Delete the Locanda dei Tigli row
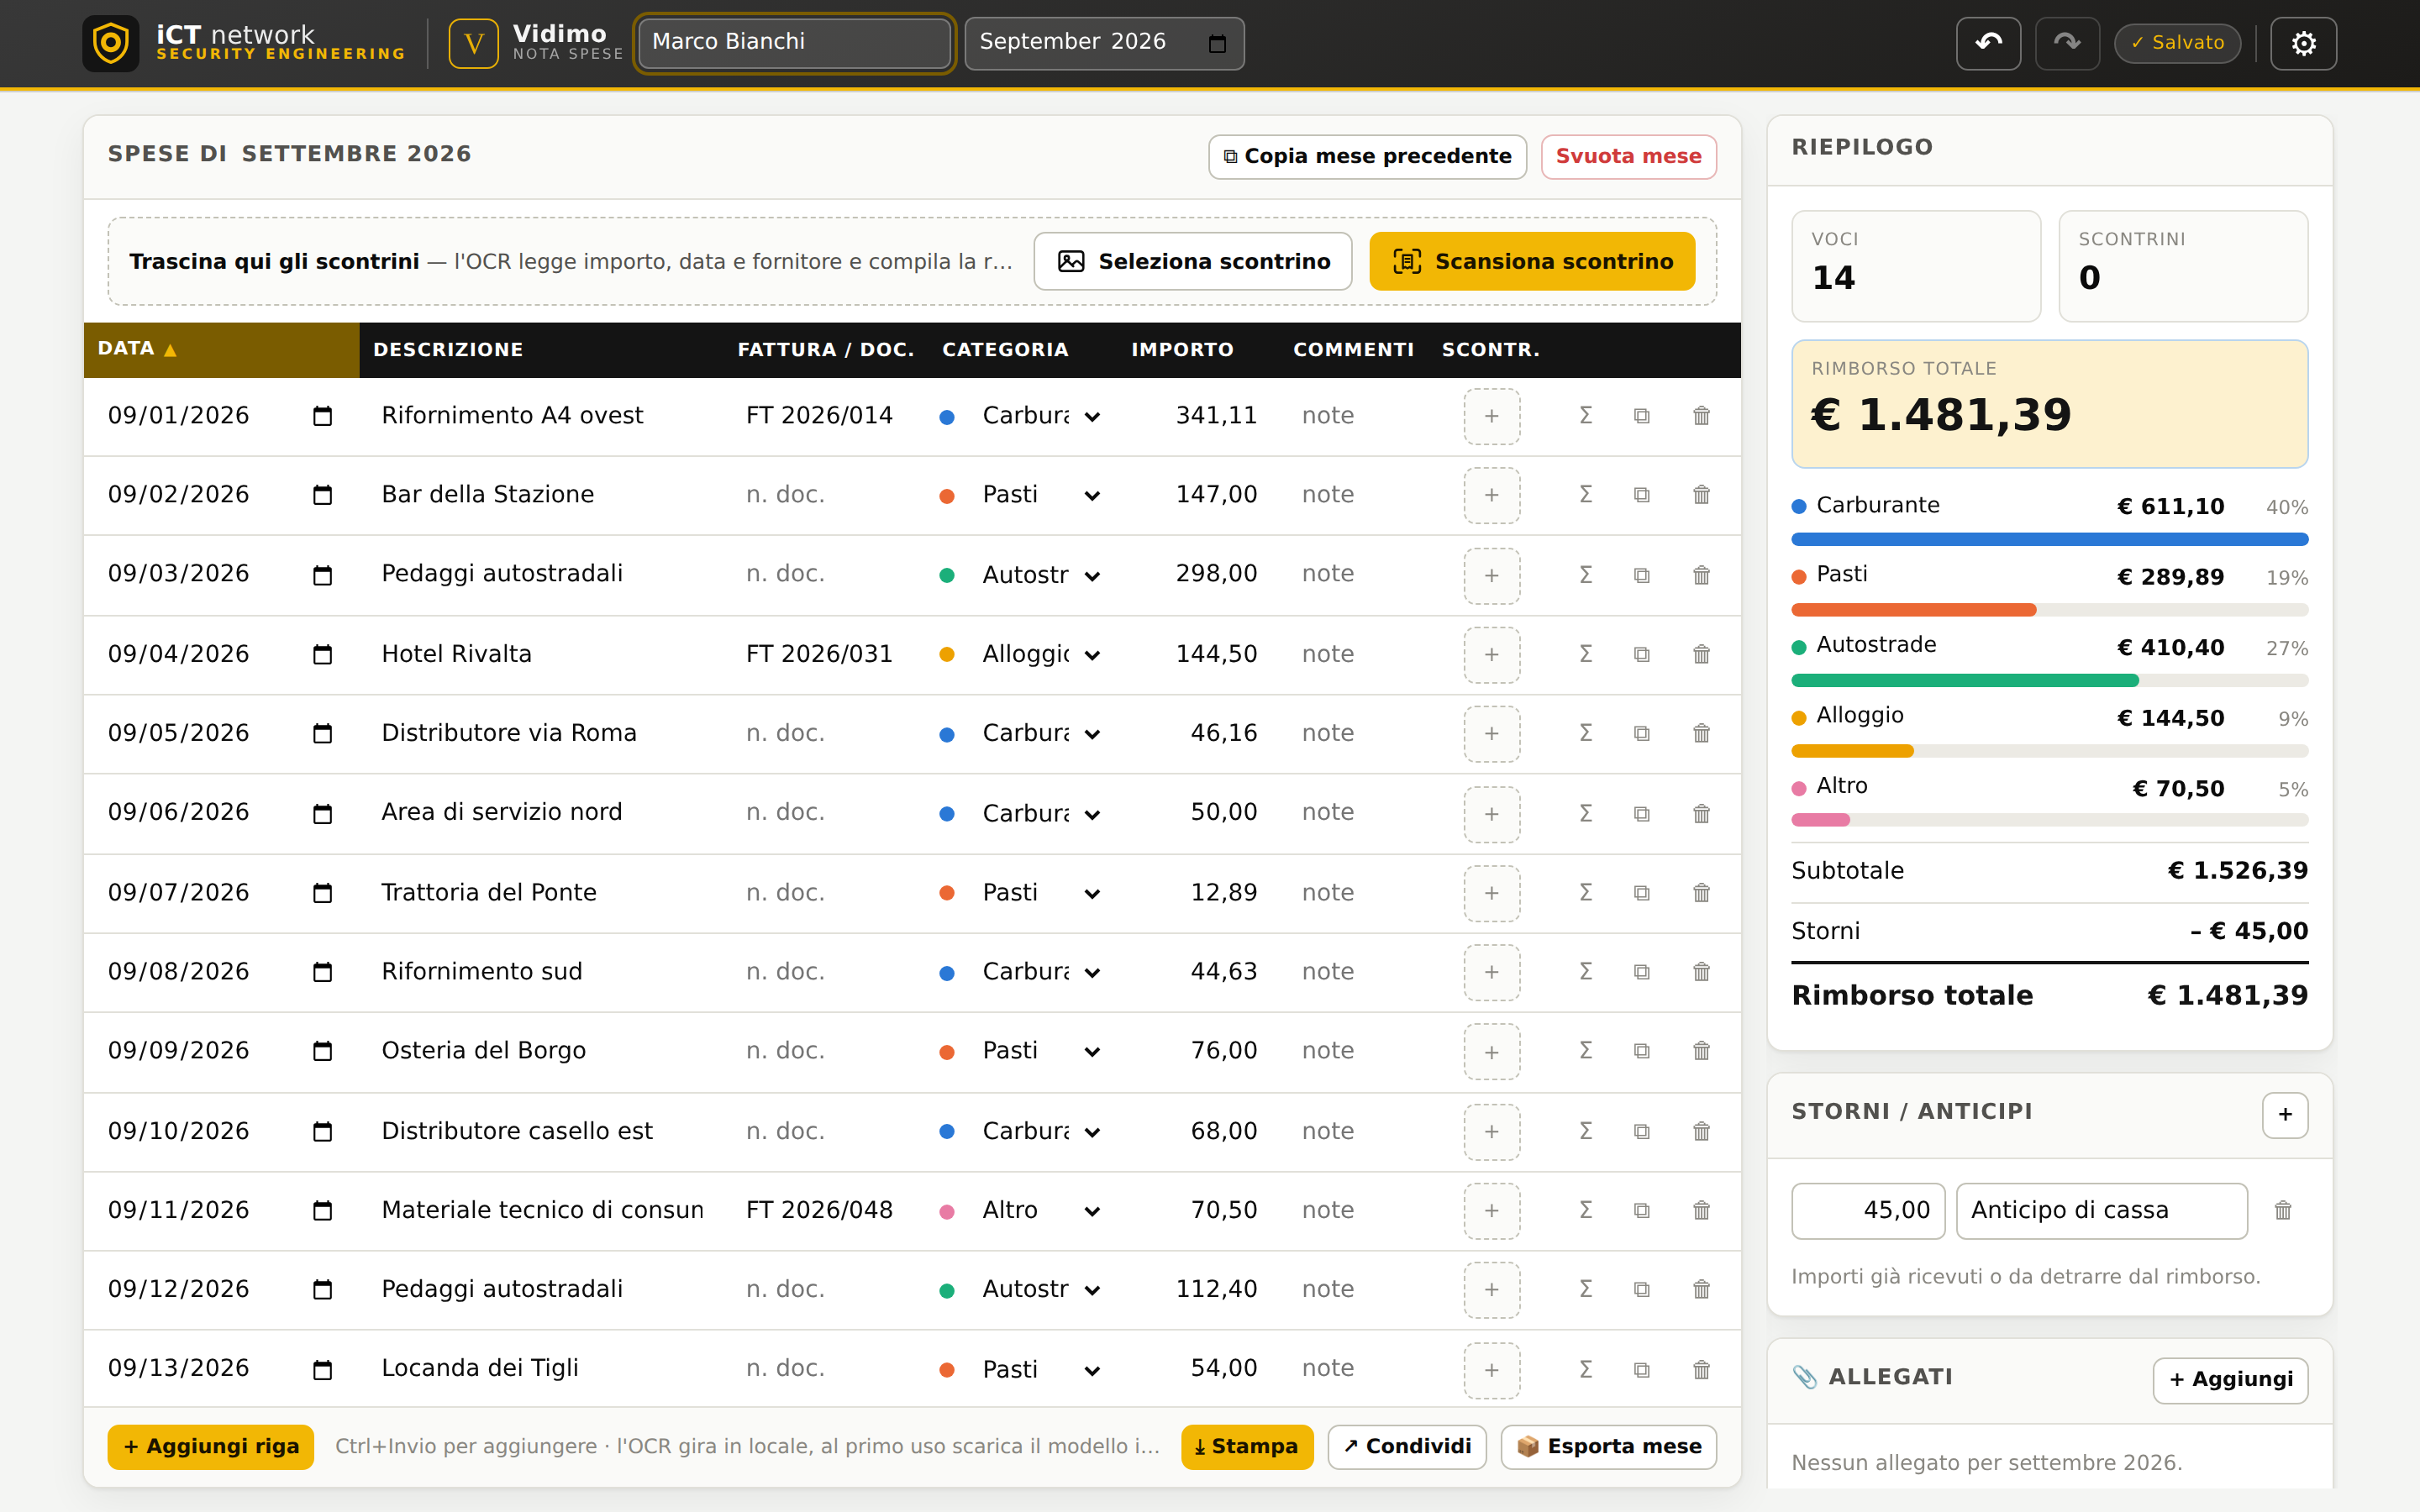This screenshot has height=1512, width=2420. click(1701, 1369)
